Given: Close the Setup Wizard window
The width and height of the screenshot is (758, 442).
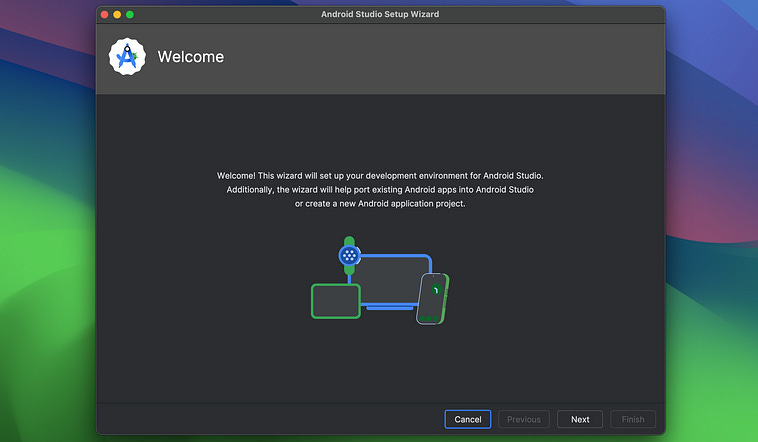Looking at the screenshot, I should pyautogui.click(x=104, y=15).
